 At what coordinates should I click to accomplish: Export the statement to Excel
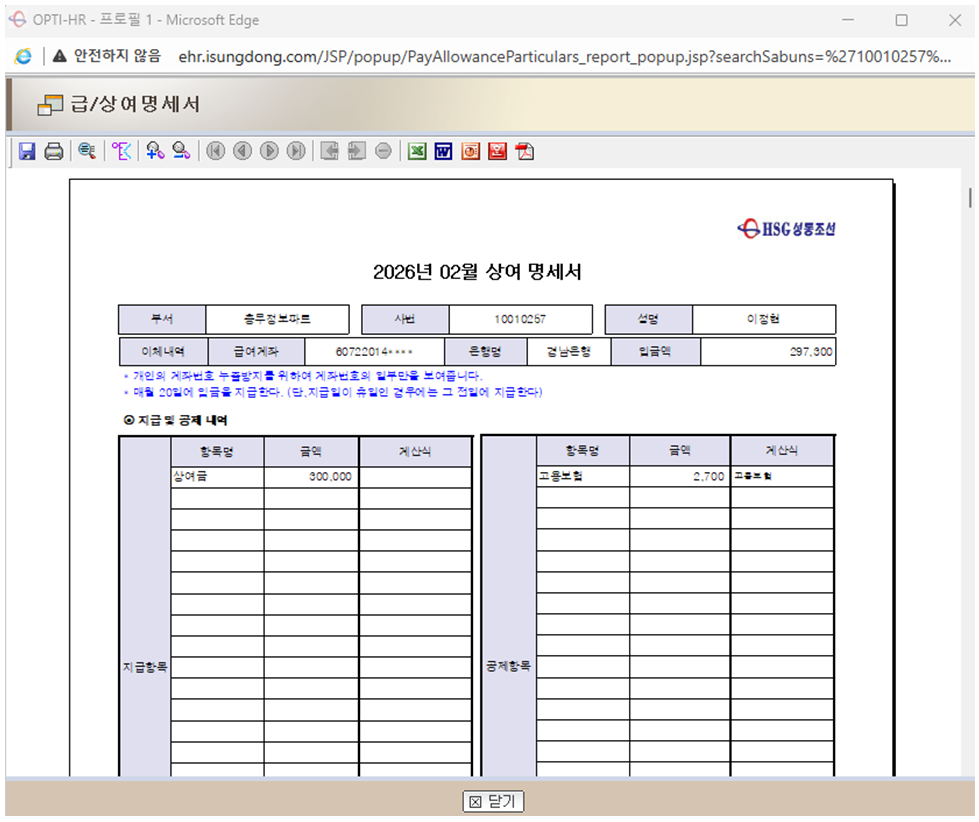click(x=416, y=151)
